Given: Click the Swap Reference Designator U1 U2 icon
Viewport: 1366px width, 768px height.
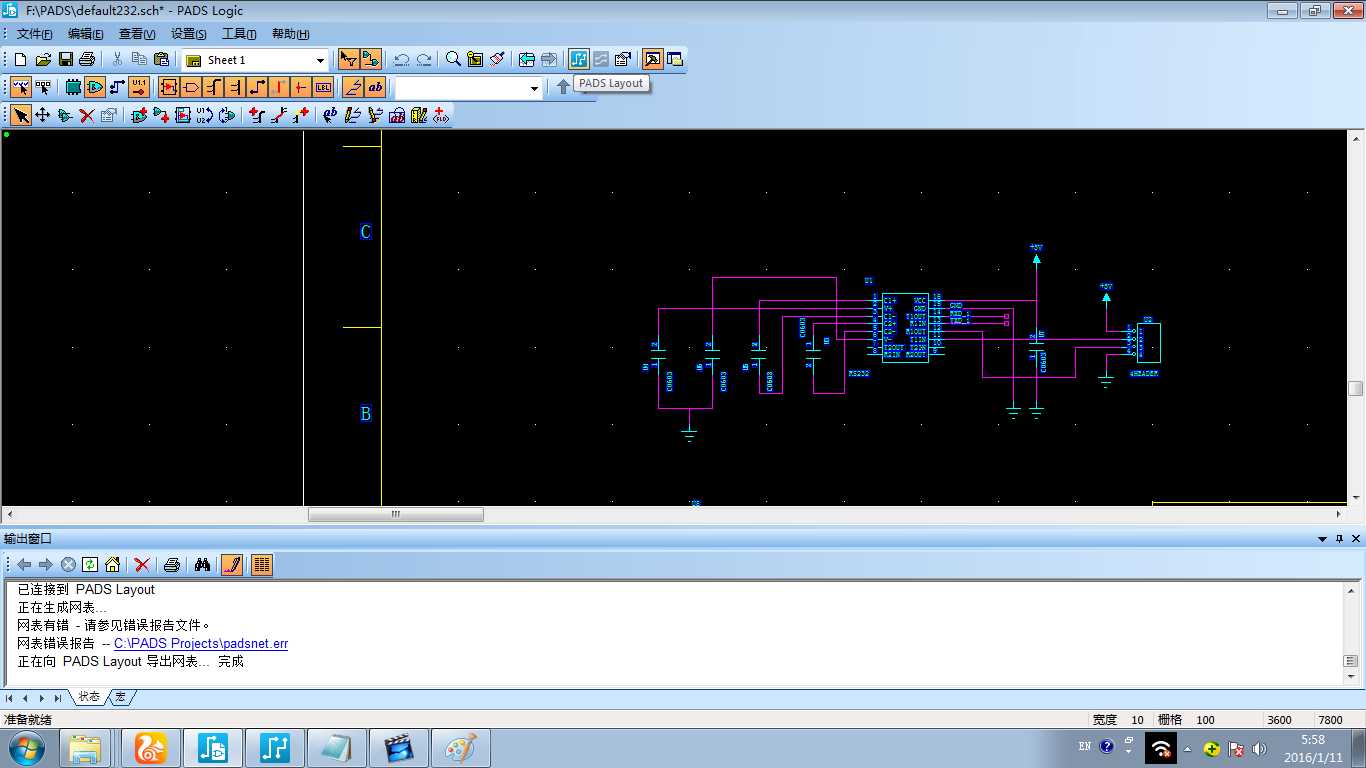Looking at the screenshot, I should [205, 115].
